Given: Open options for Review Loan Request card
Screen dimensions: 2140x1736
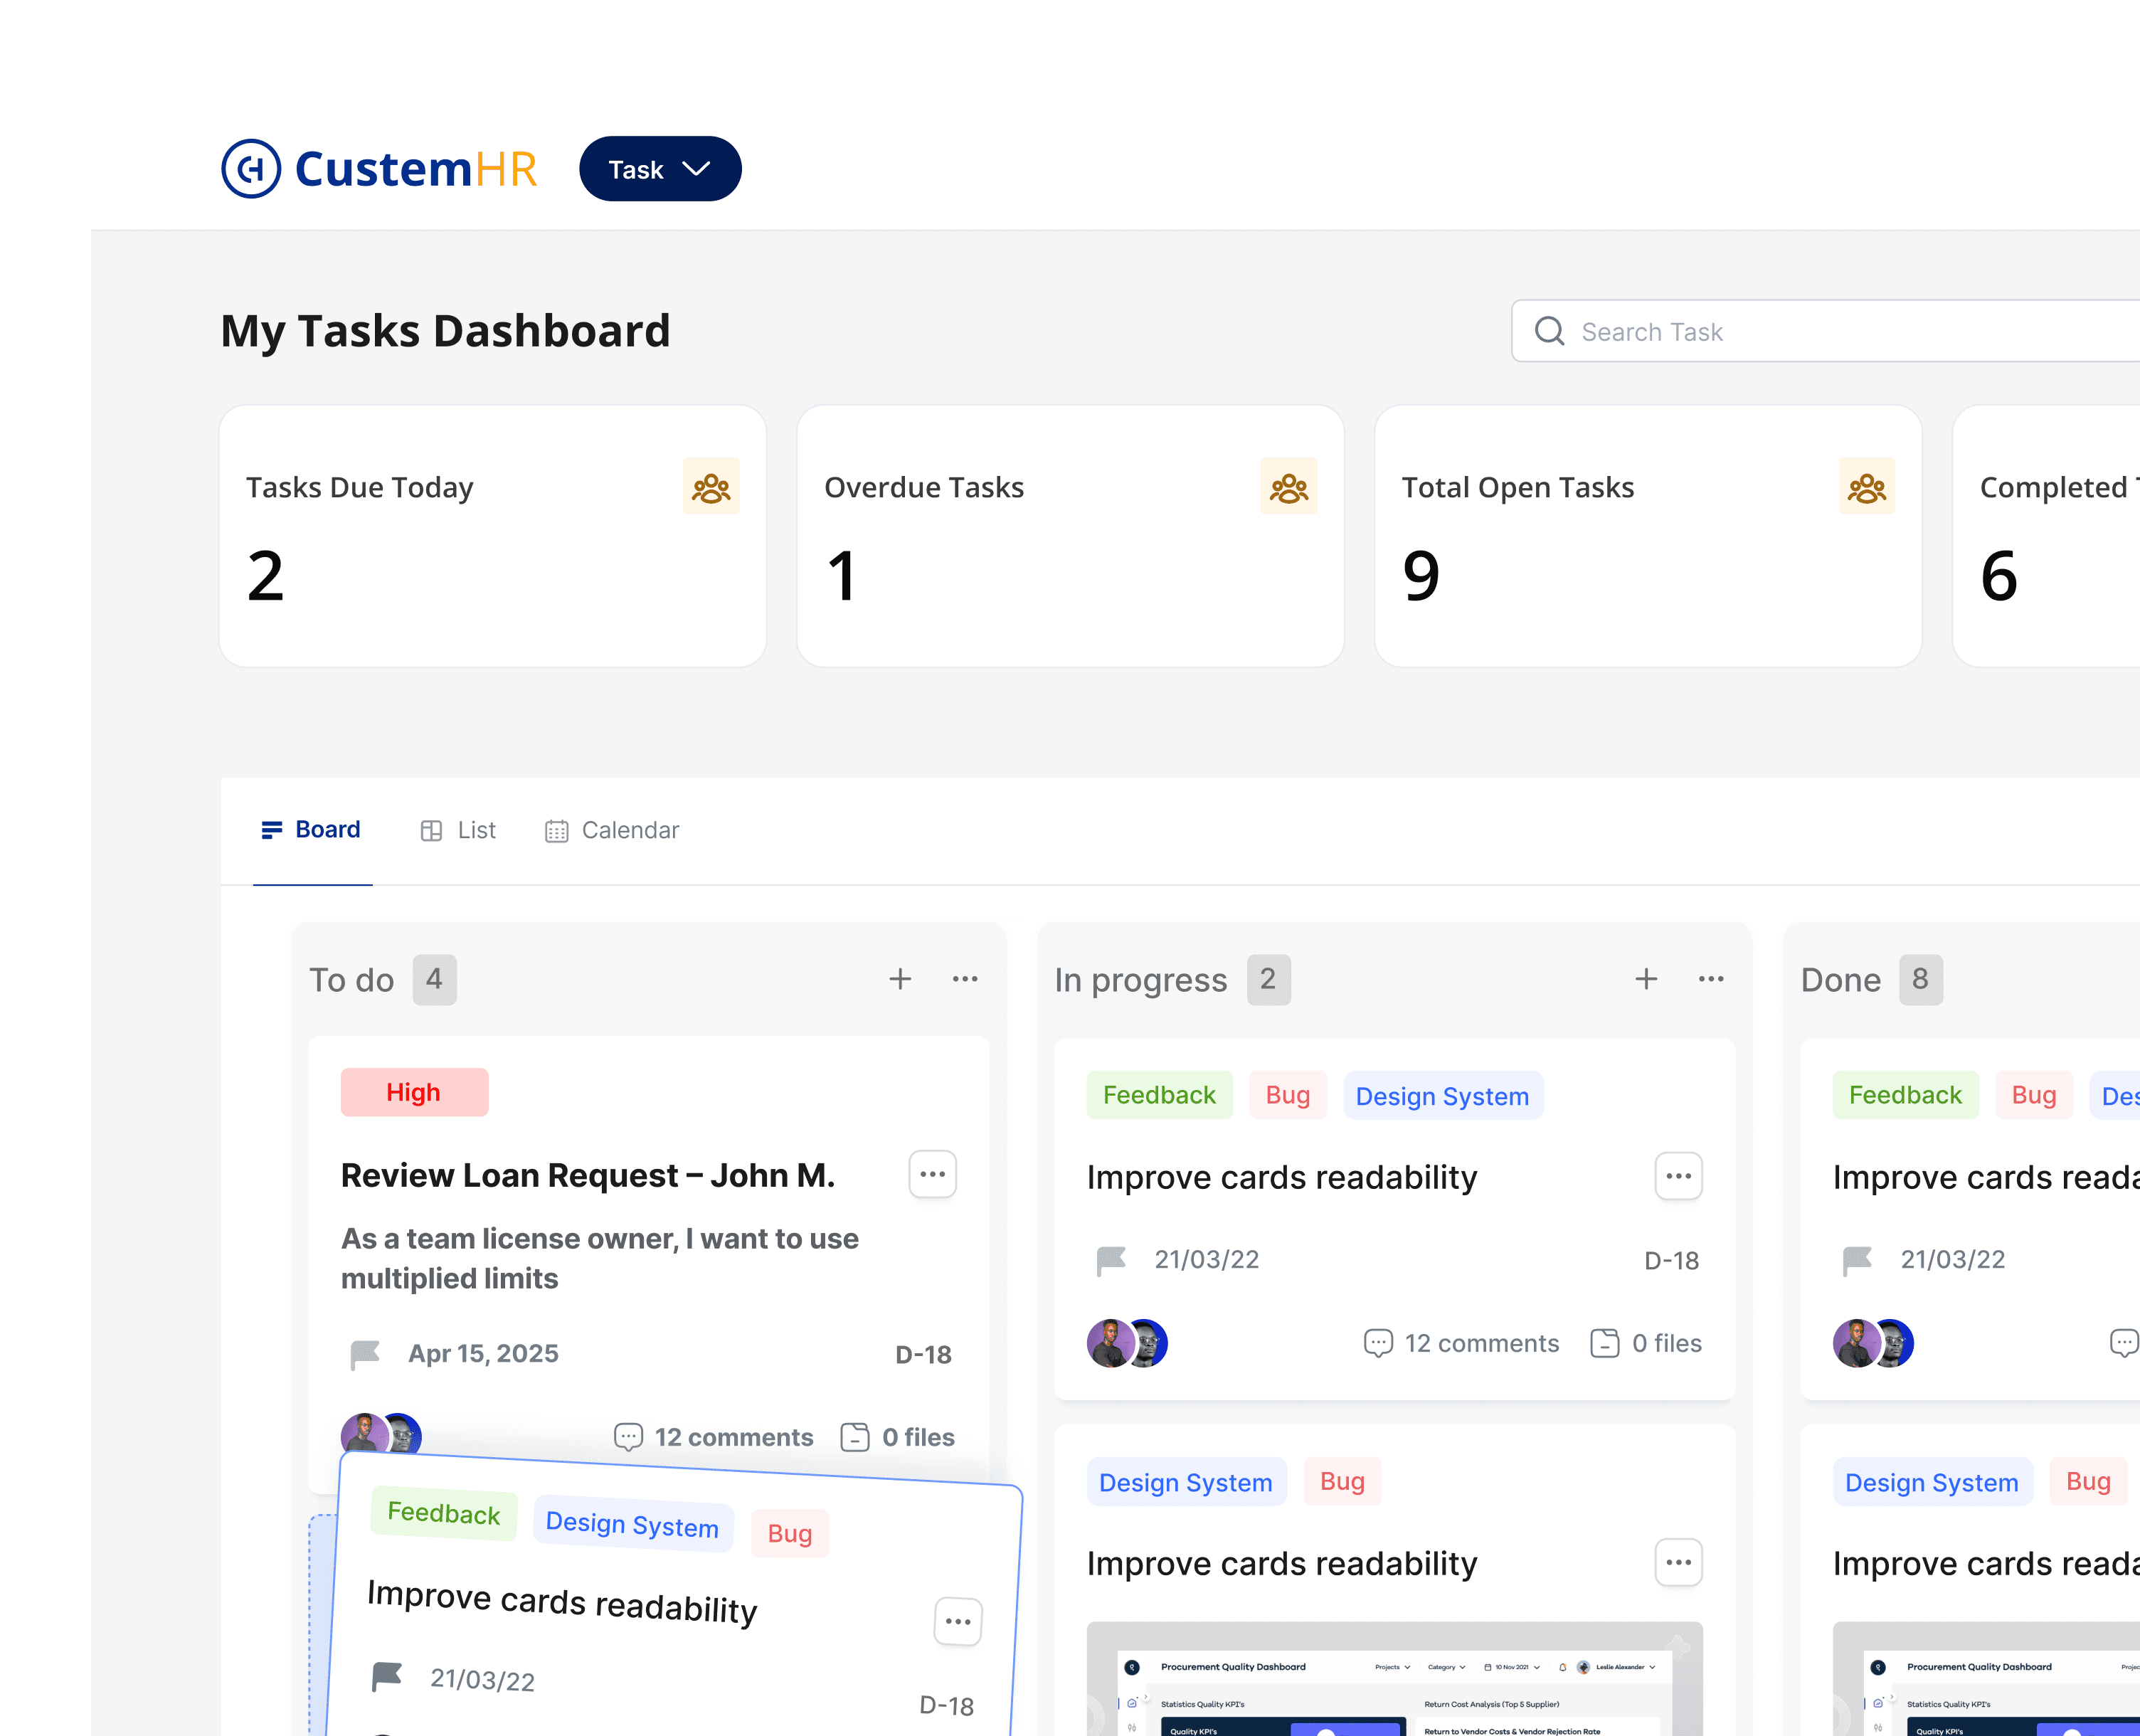Looking at the screenshot, I should [x=932, y=1174].
